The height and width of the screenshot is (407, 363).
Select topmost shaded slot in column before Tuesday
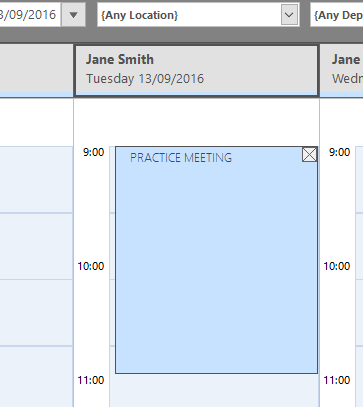(x=36, y=179)
